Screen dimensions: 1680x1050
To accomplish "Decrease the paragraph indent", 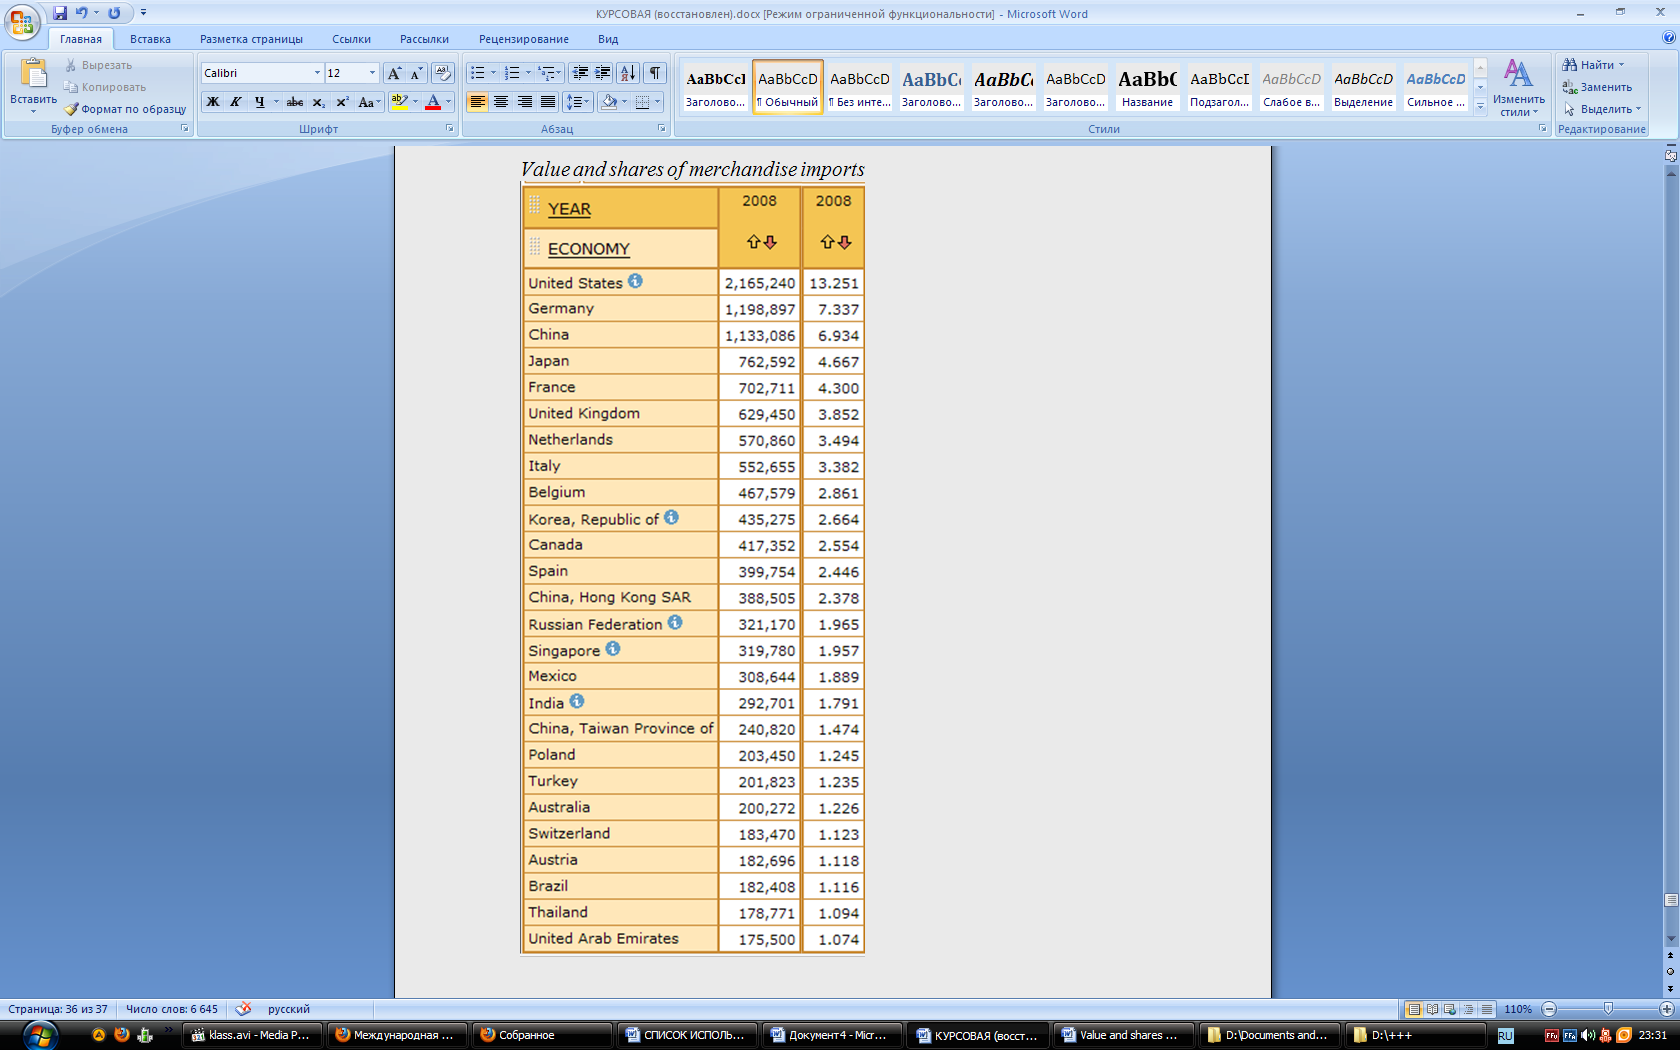I will [579, 73].
